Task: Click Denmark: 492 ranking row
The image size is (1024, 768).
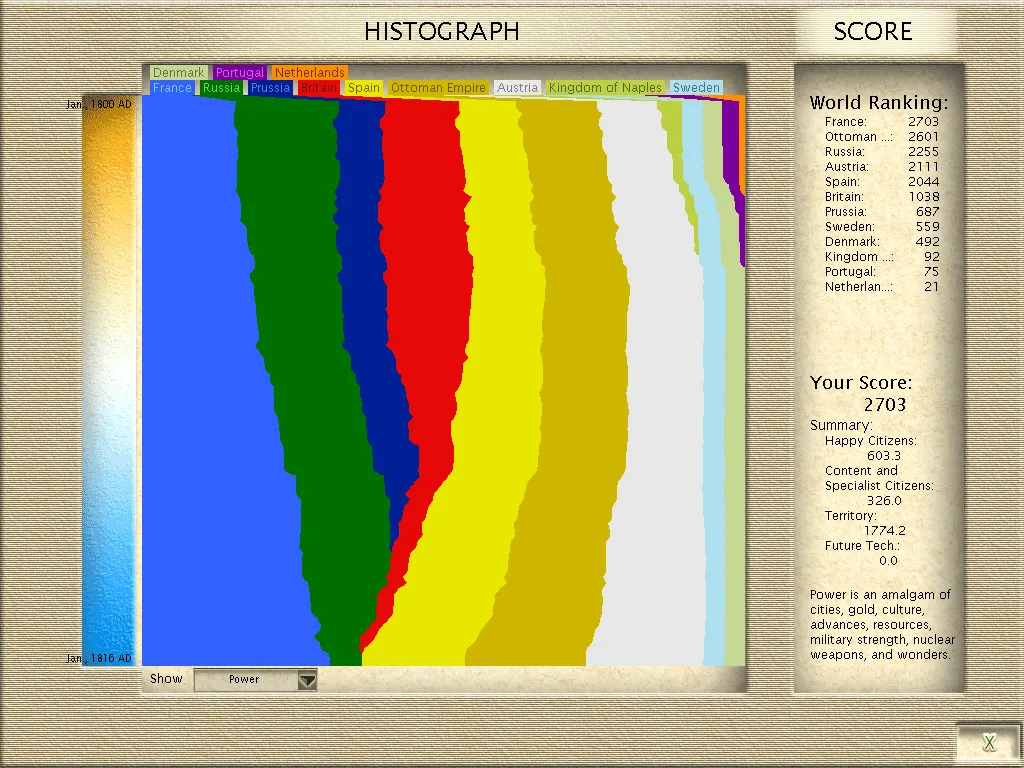Action: click(882, 242)
